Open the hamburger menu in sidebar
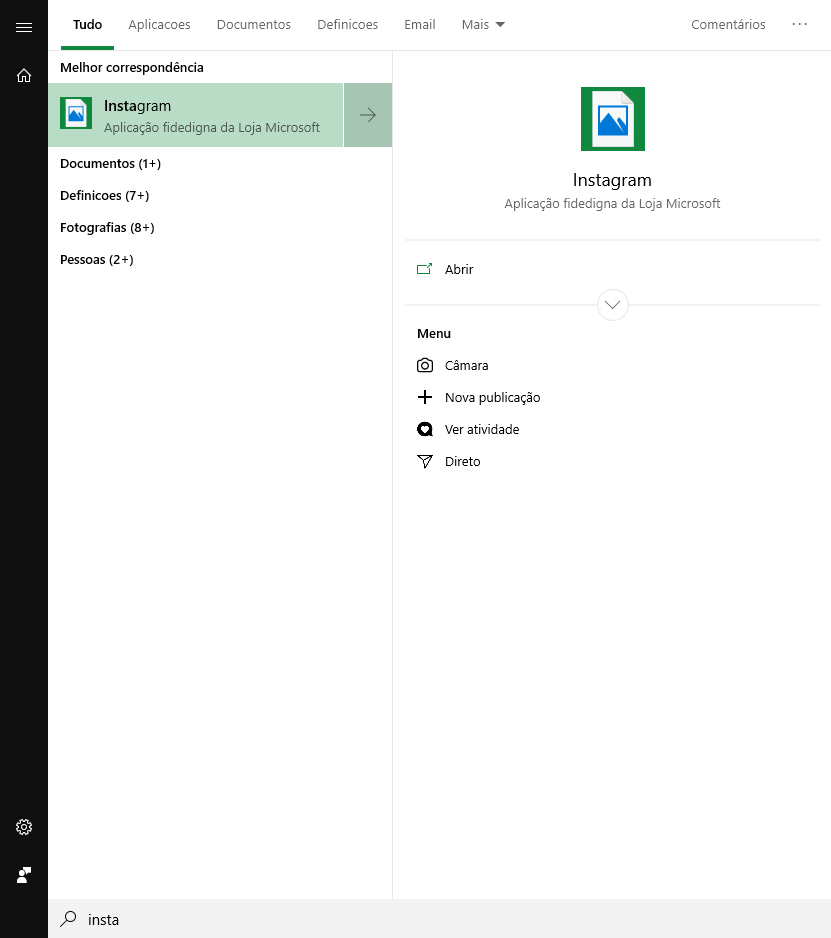The height and width of the screenshot is (938, 831). click(24, 28)
